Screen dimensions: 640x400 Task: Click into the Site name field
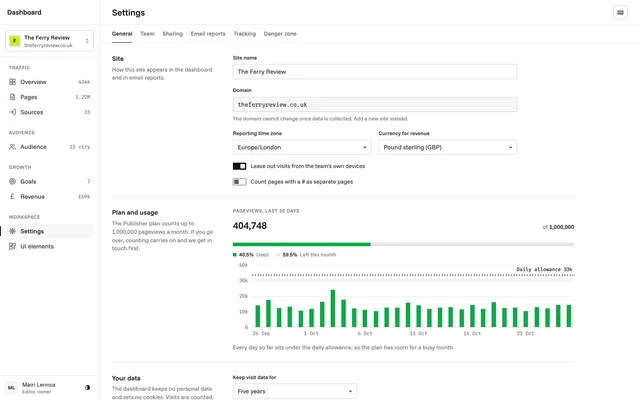375,71
